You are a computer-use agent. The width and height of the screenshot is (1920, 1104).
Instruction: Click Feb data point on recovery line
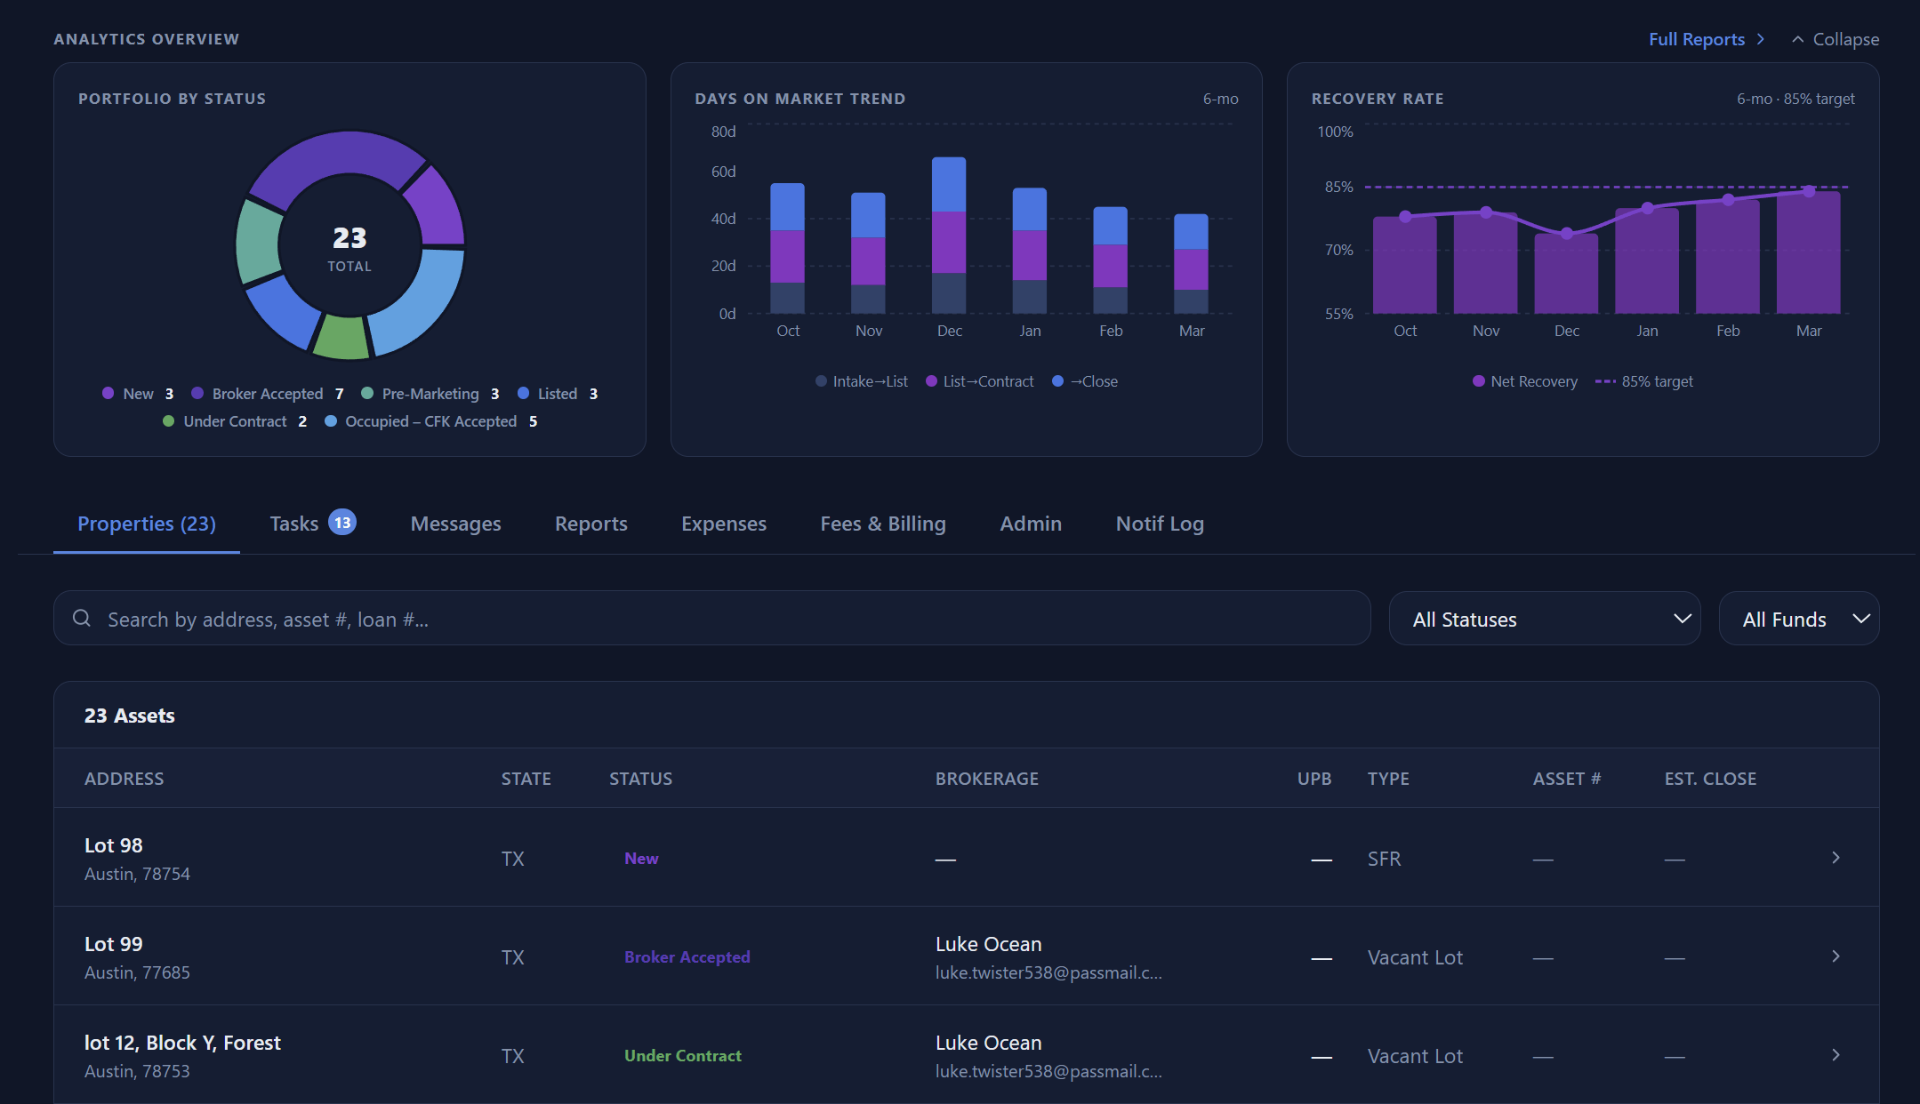pos(1728,200)
